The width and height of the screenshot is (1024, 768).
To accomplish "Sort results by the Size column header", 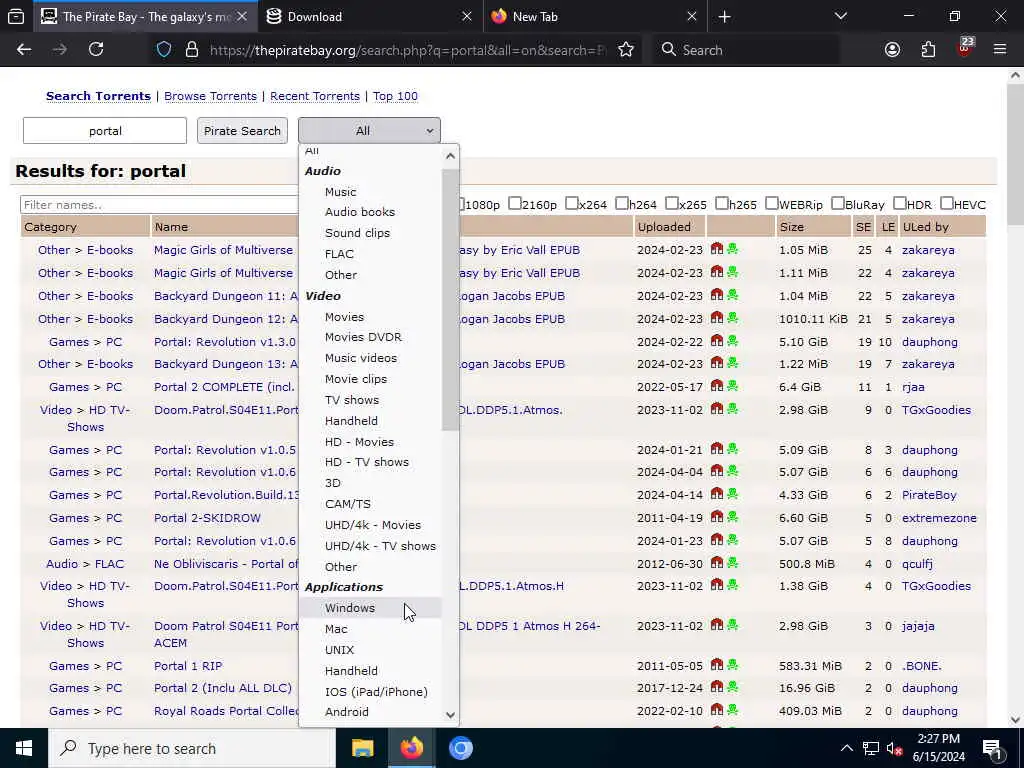I will (x=794, y=227).
